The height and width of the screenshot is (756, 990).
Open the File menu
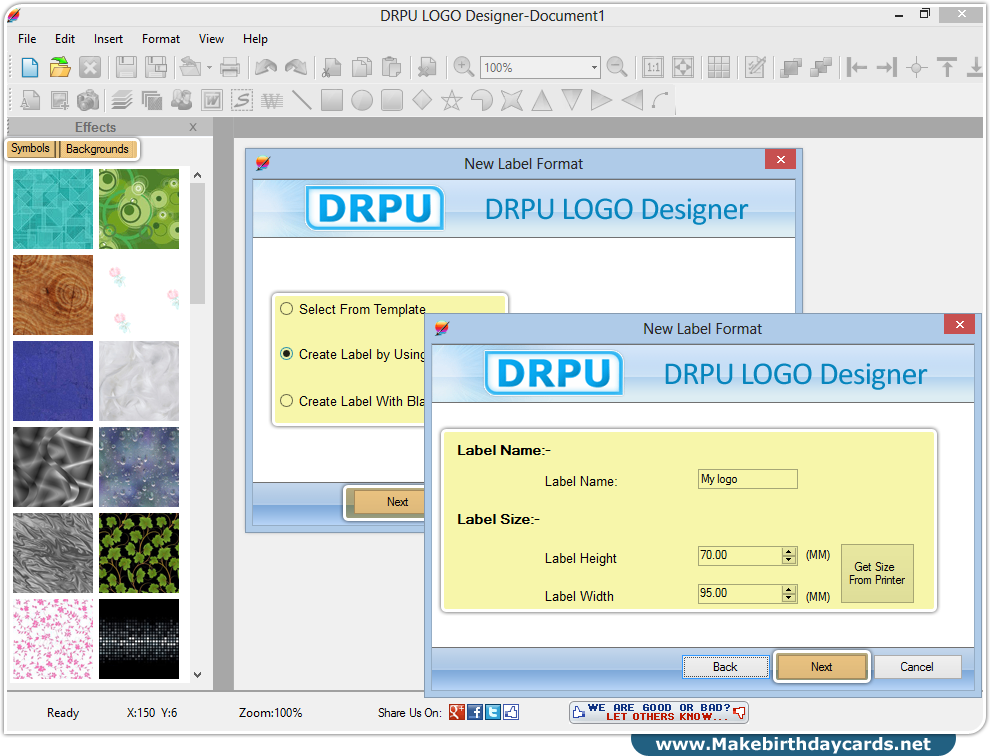tap(27, 39)
